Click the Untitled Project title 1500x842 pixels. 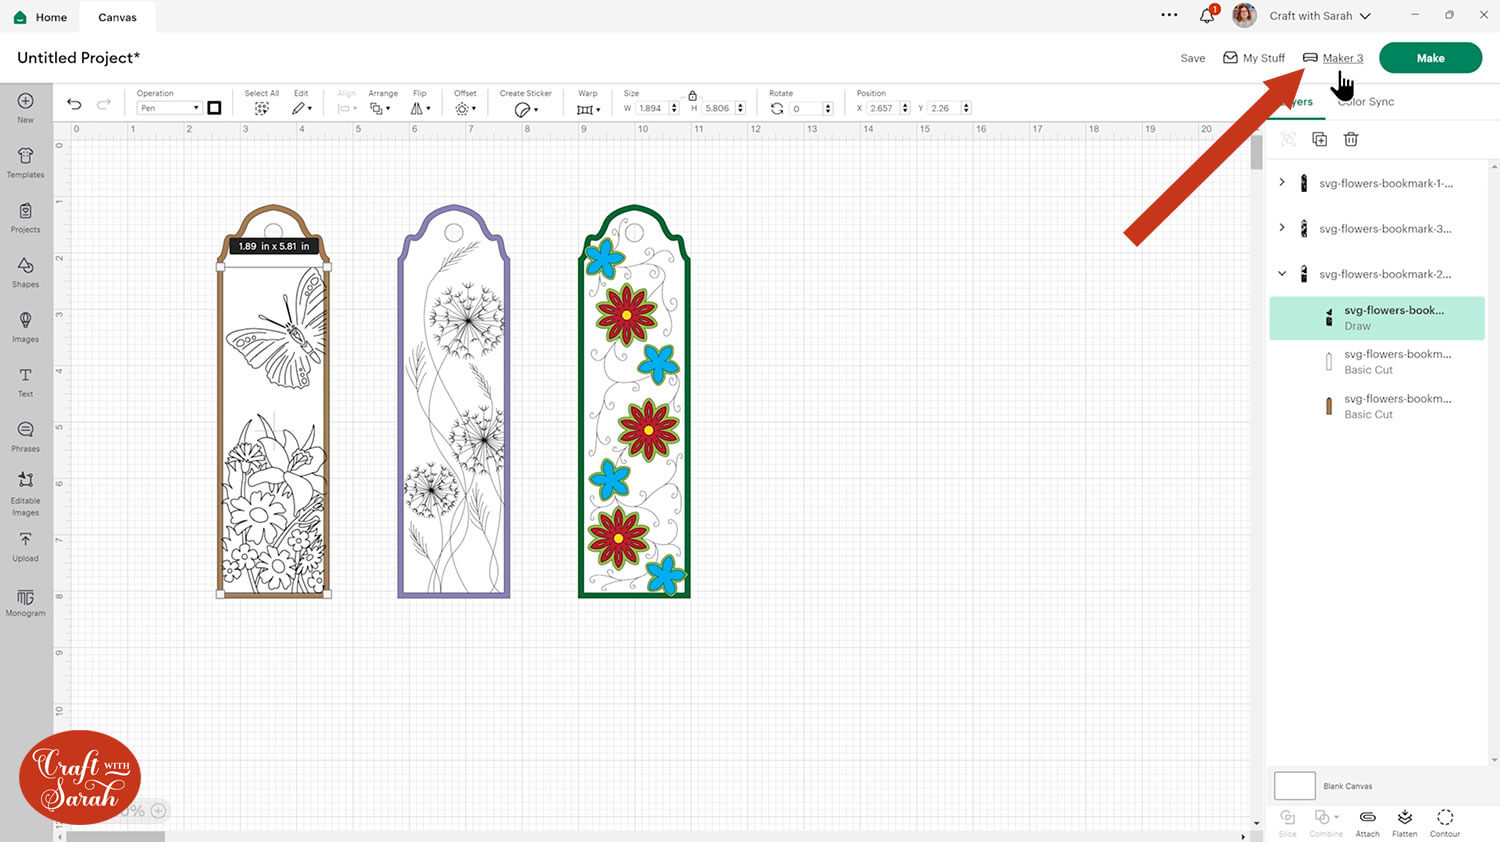pyautogui.click(x=78, y=58)
